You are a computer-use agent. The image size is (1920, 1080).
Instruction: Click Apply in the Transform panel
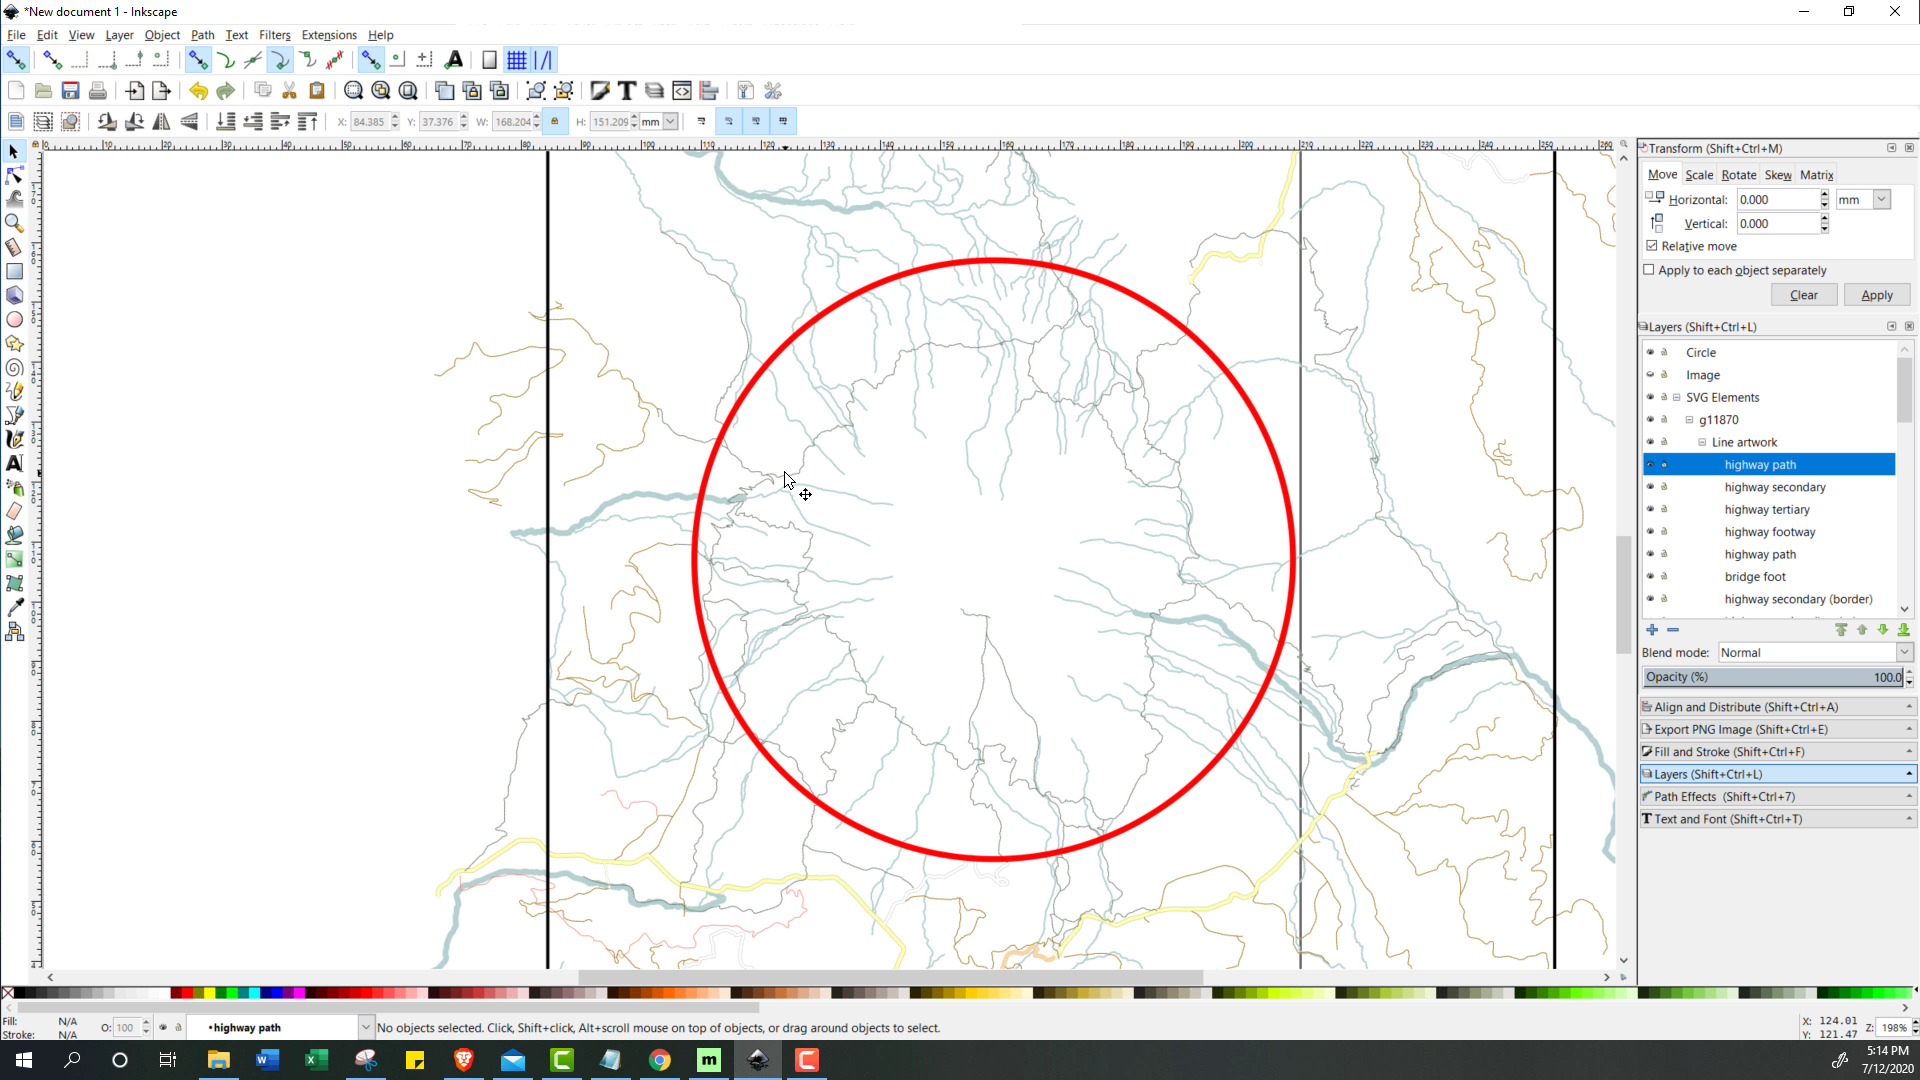pyautogui.click(x=1876, y=295)
